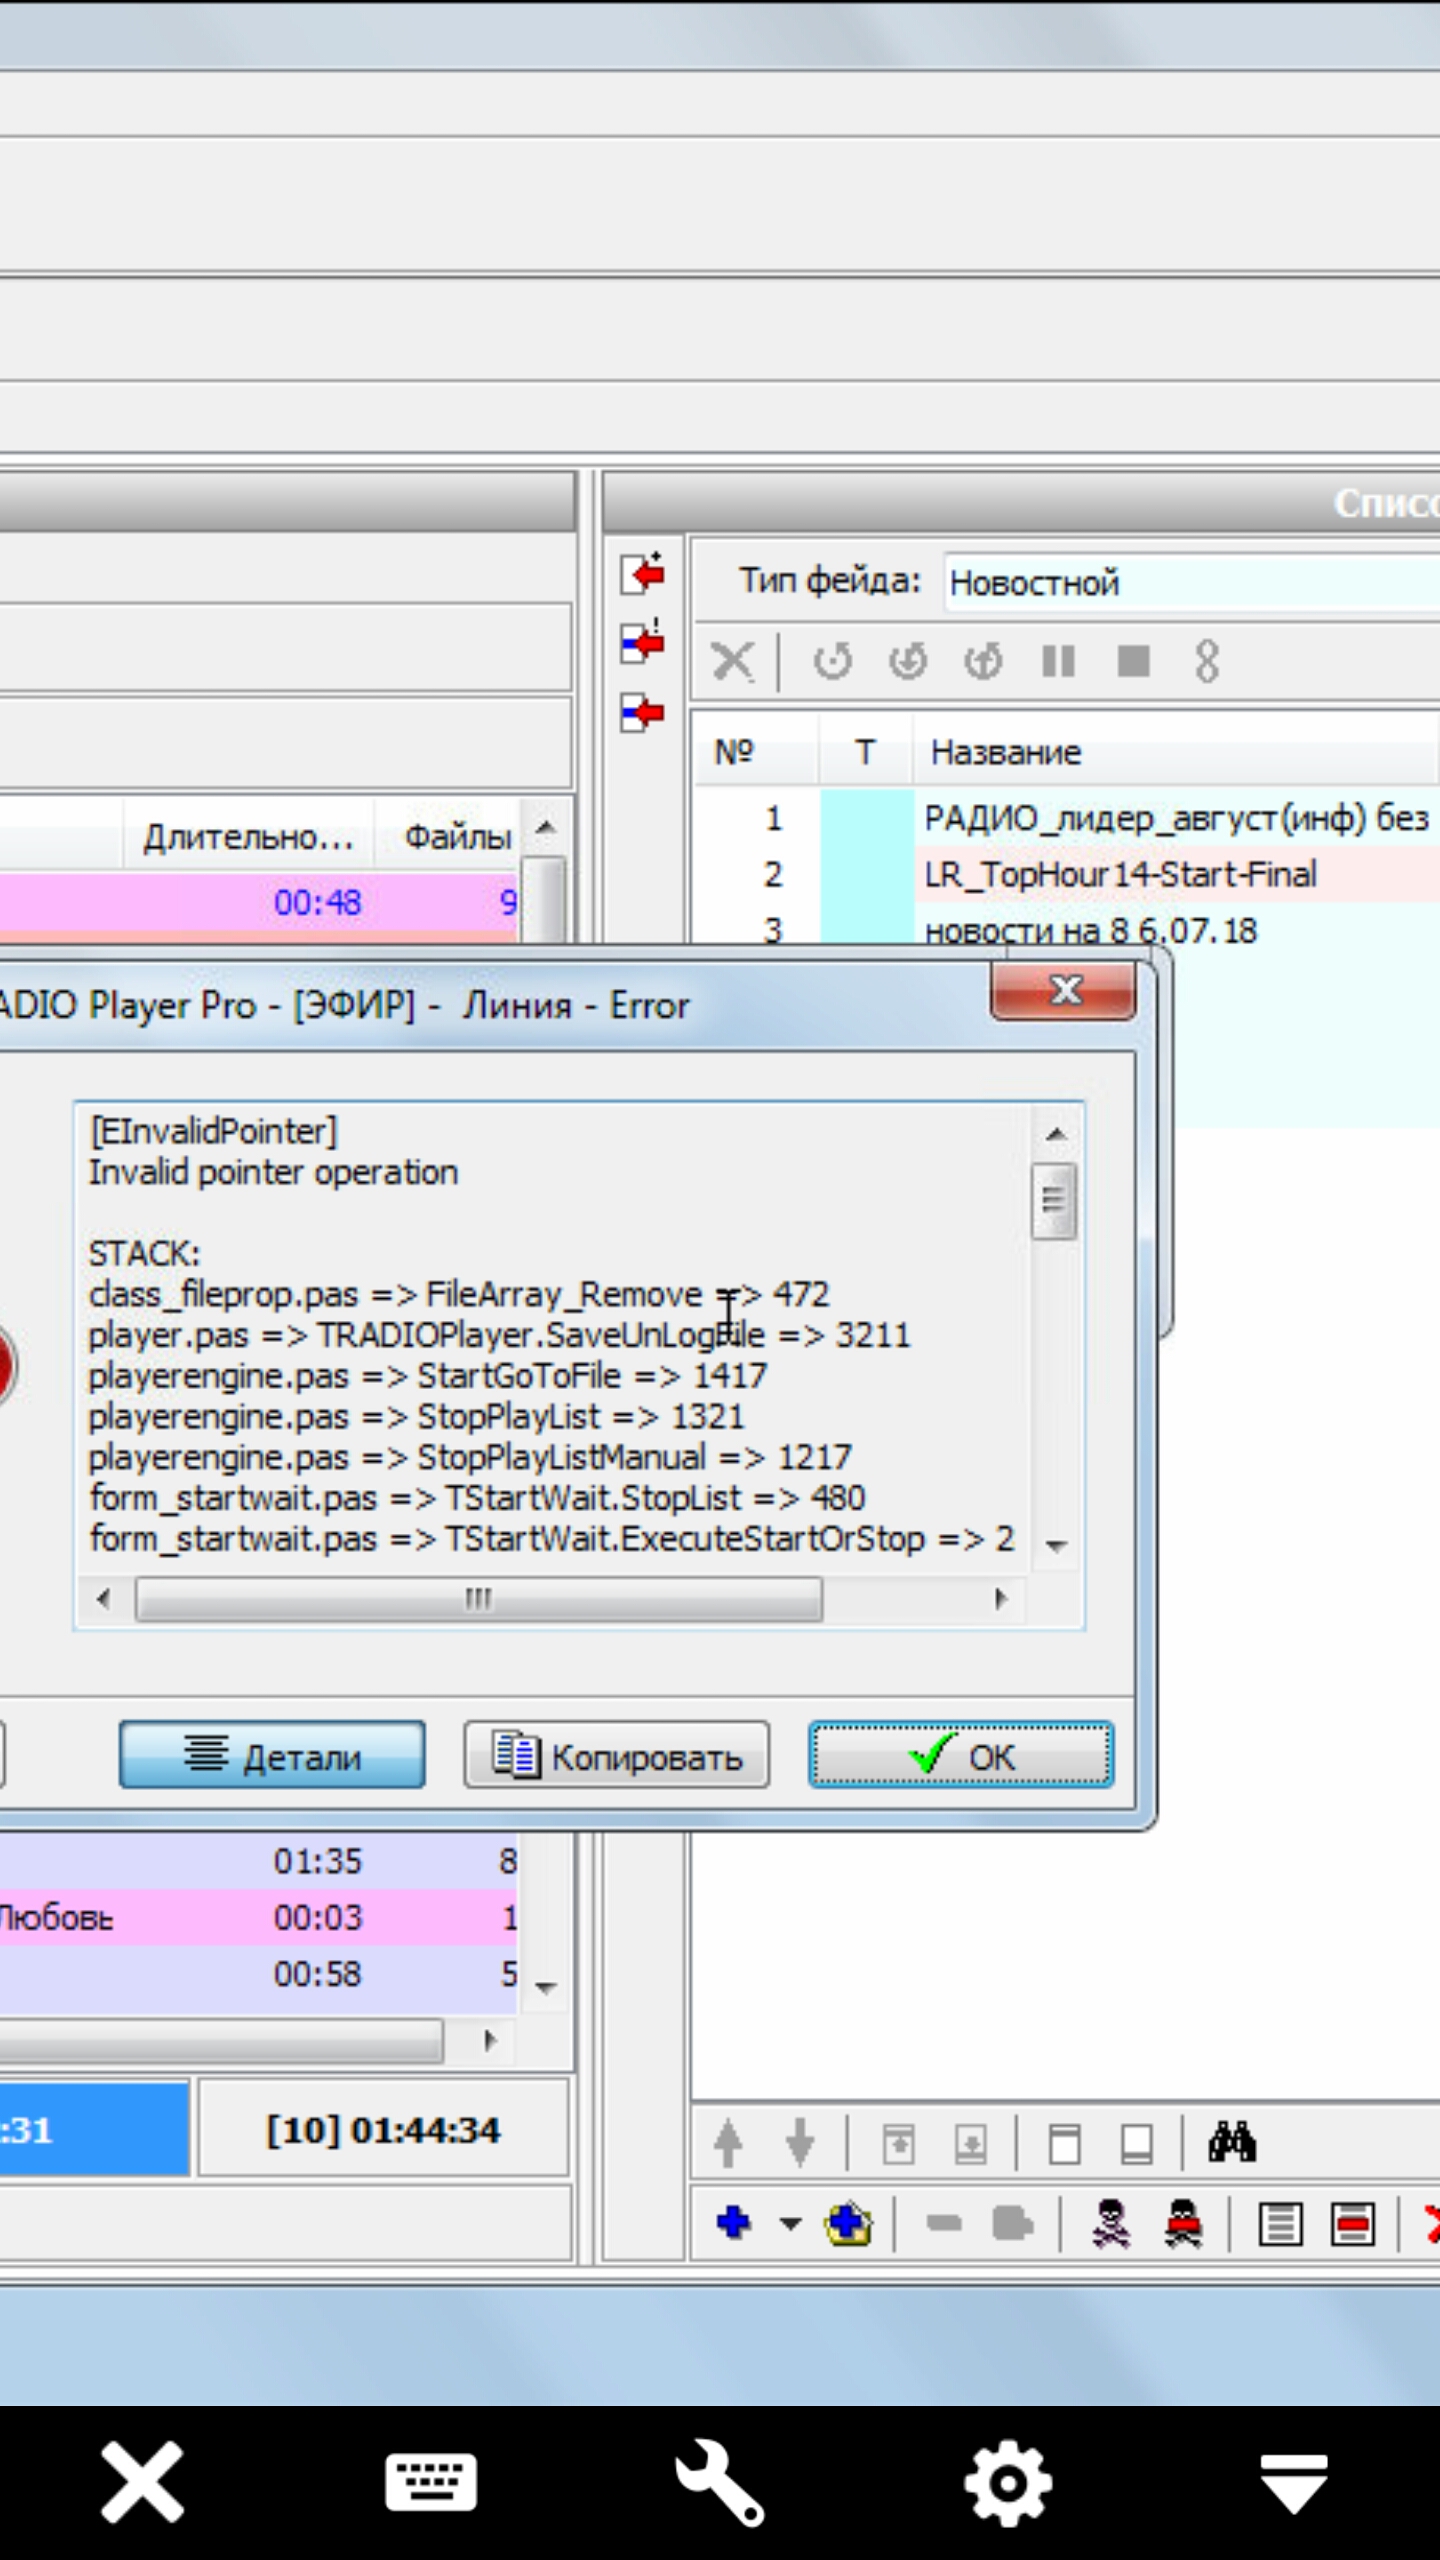Select the left list row with 00:48

(258, 902)
